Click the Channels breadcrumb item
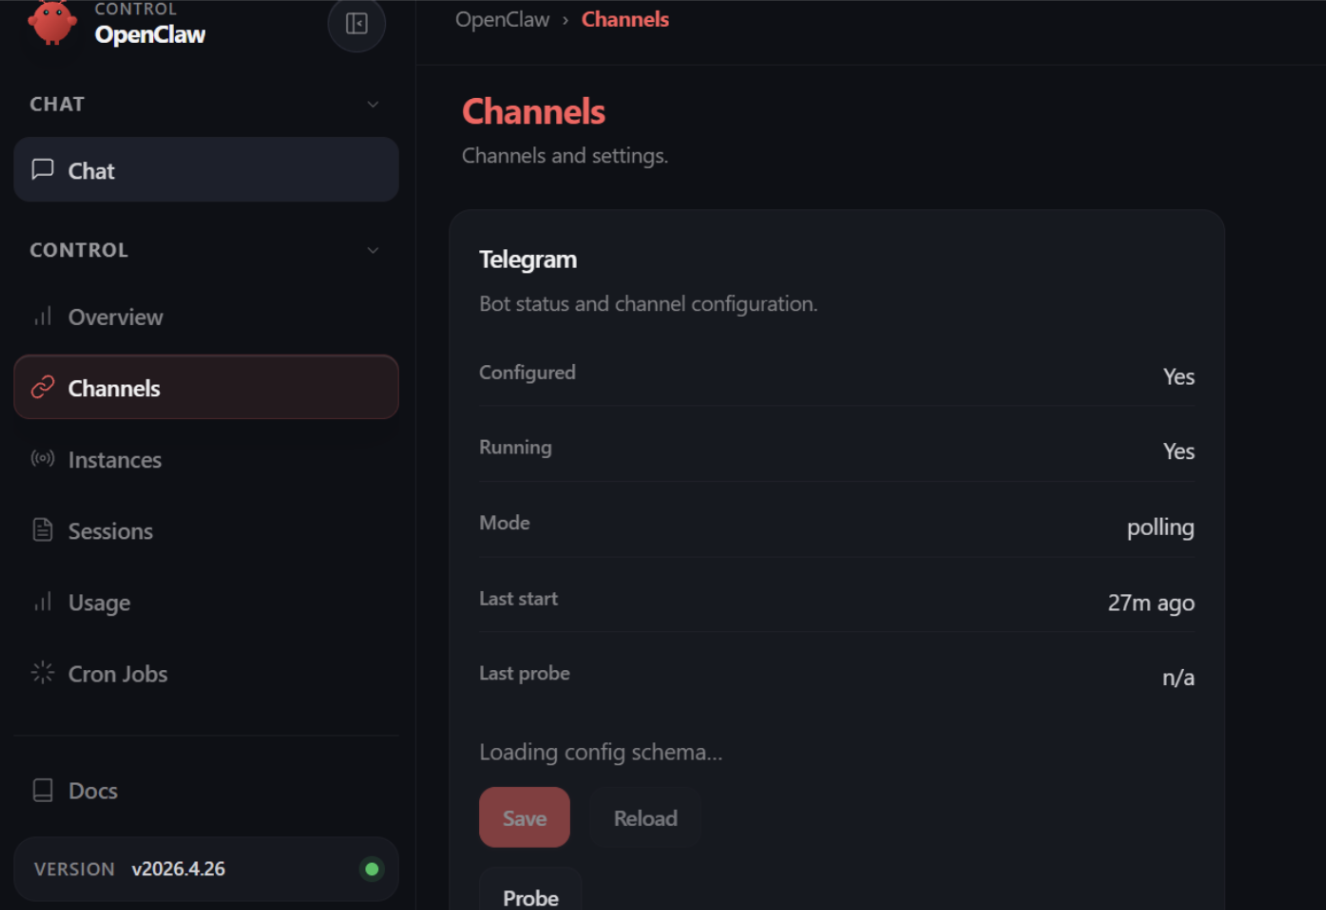1326x910 pixels. click(625, 19)
